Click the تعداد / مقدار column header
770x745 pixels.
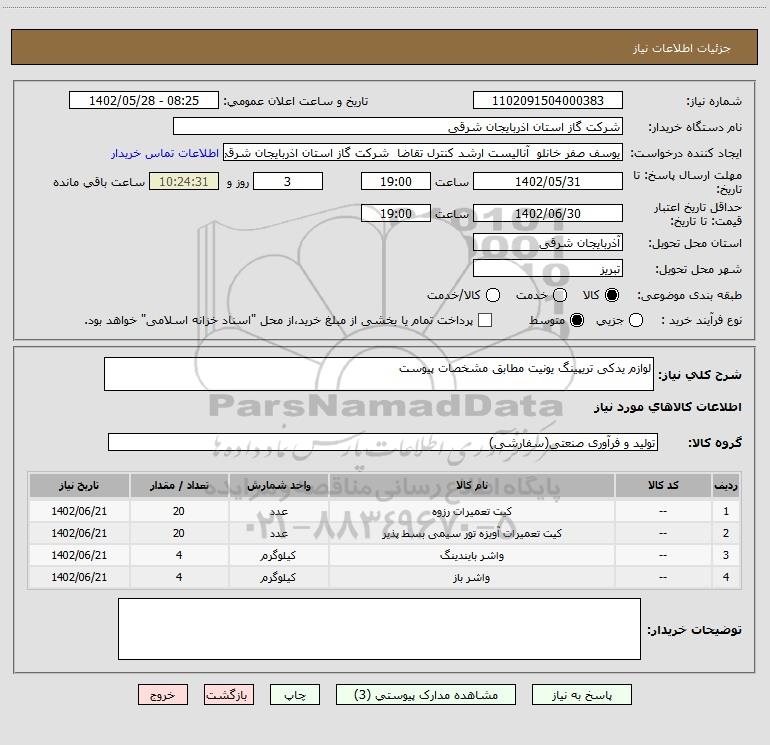[x=179, y=485]
